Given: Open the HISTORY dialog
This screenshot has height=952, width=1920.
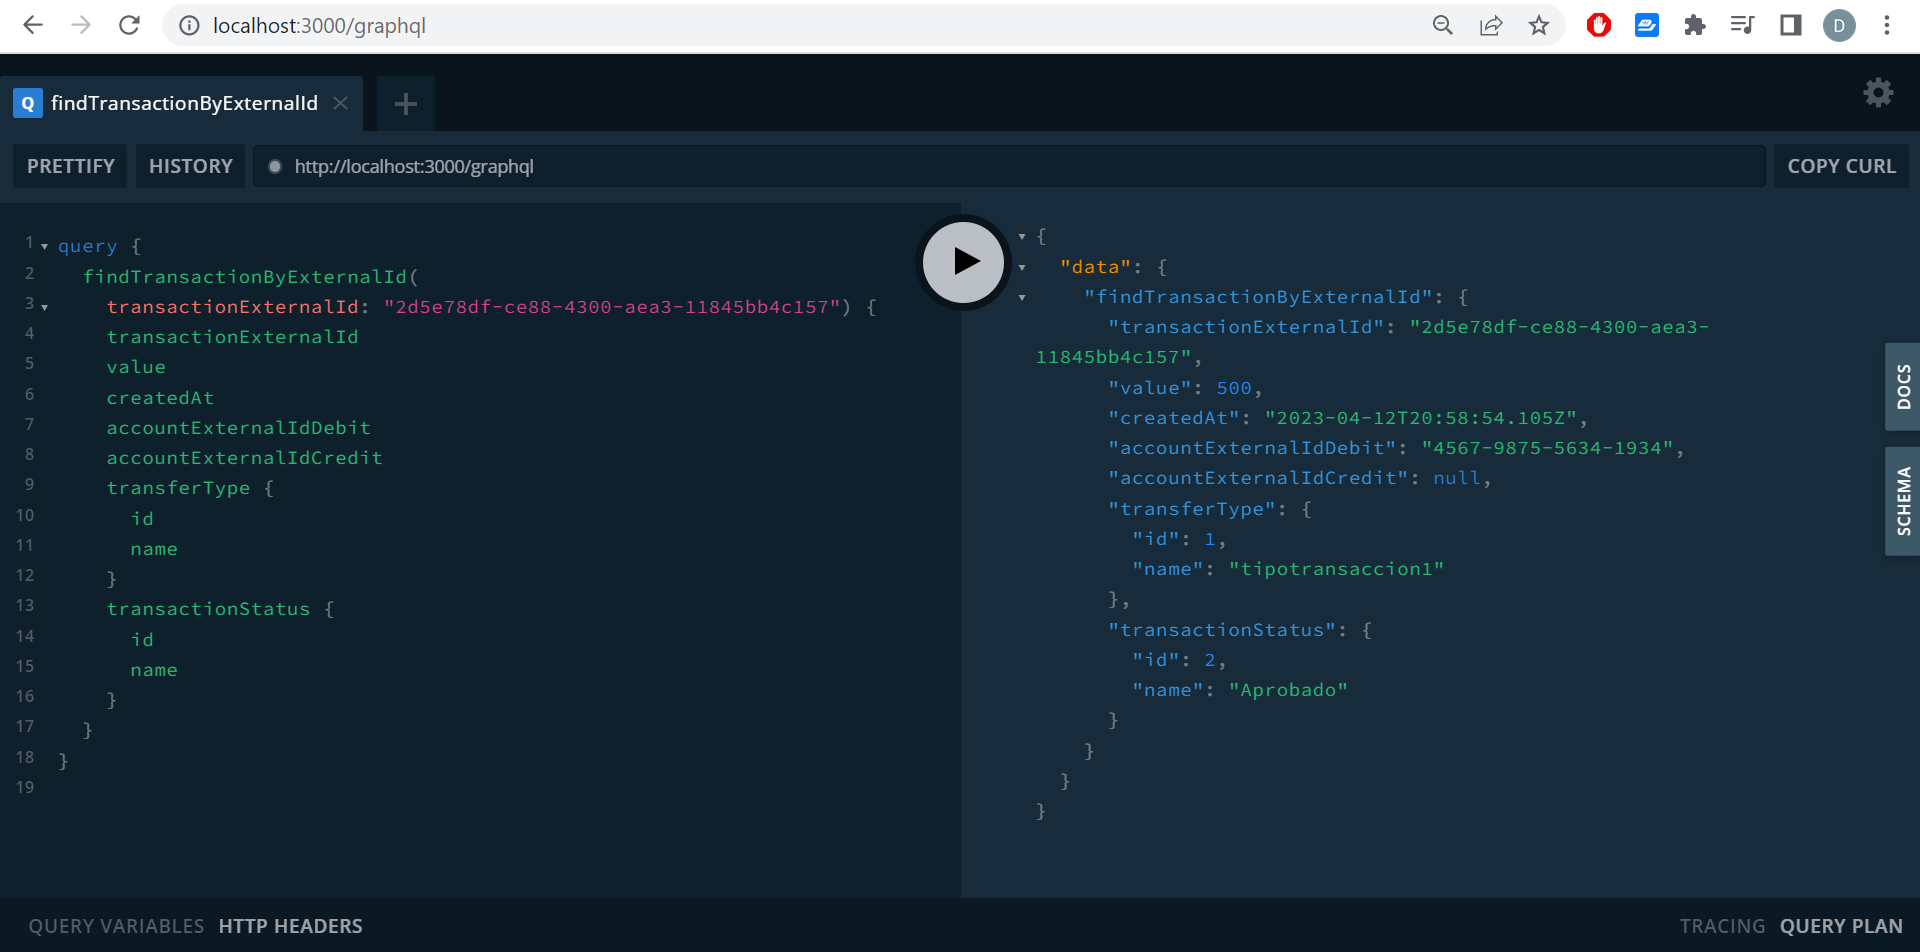Looking at the screenshot, I should 190,165.
